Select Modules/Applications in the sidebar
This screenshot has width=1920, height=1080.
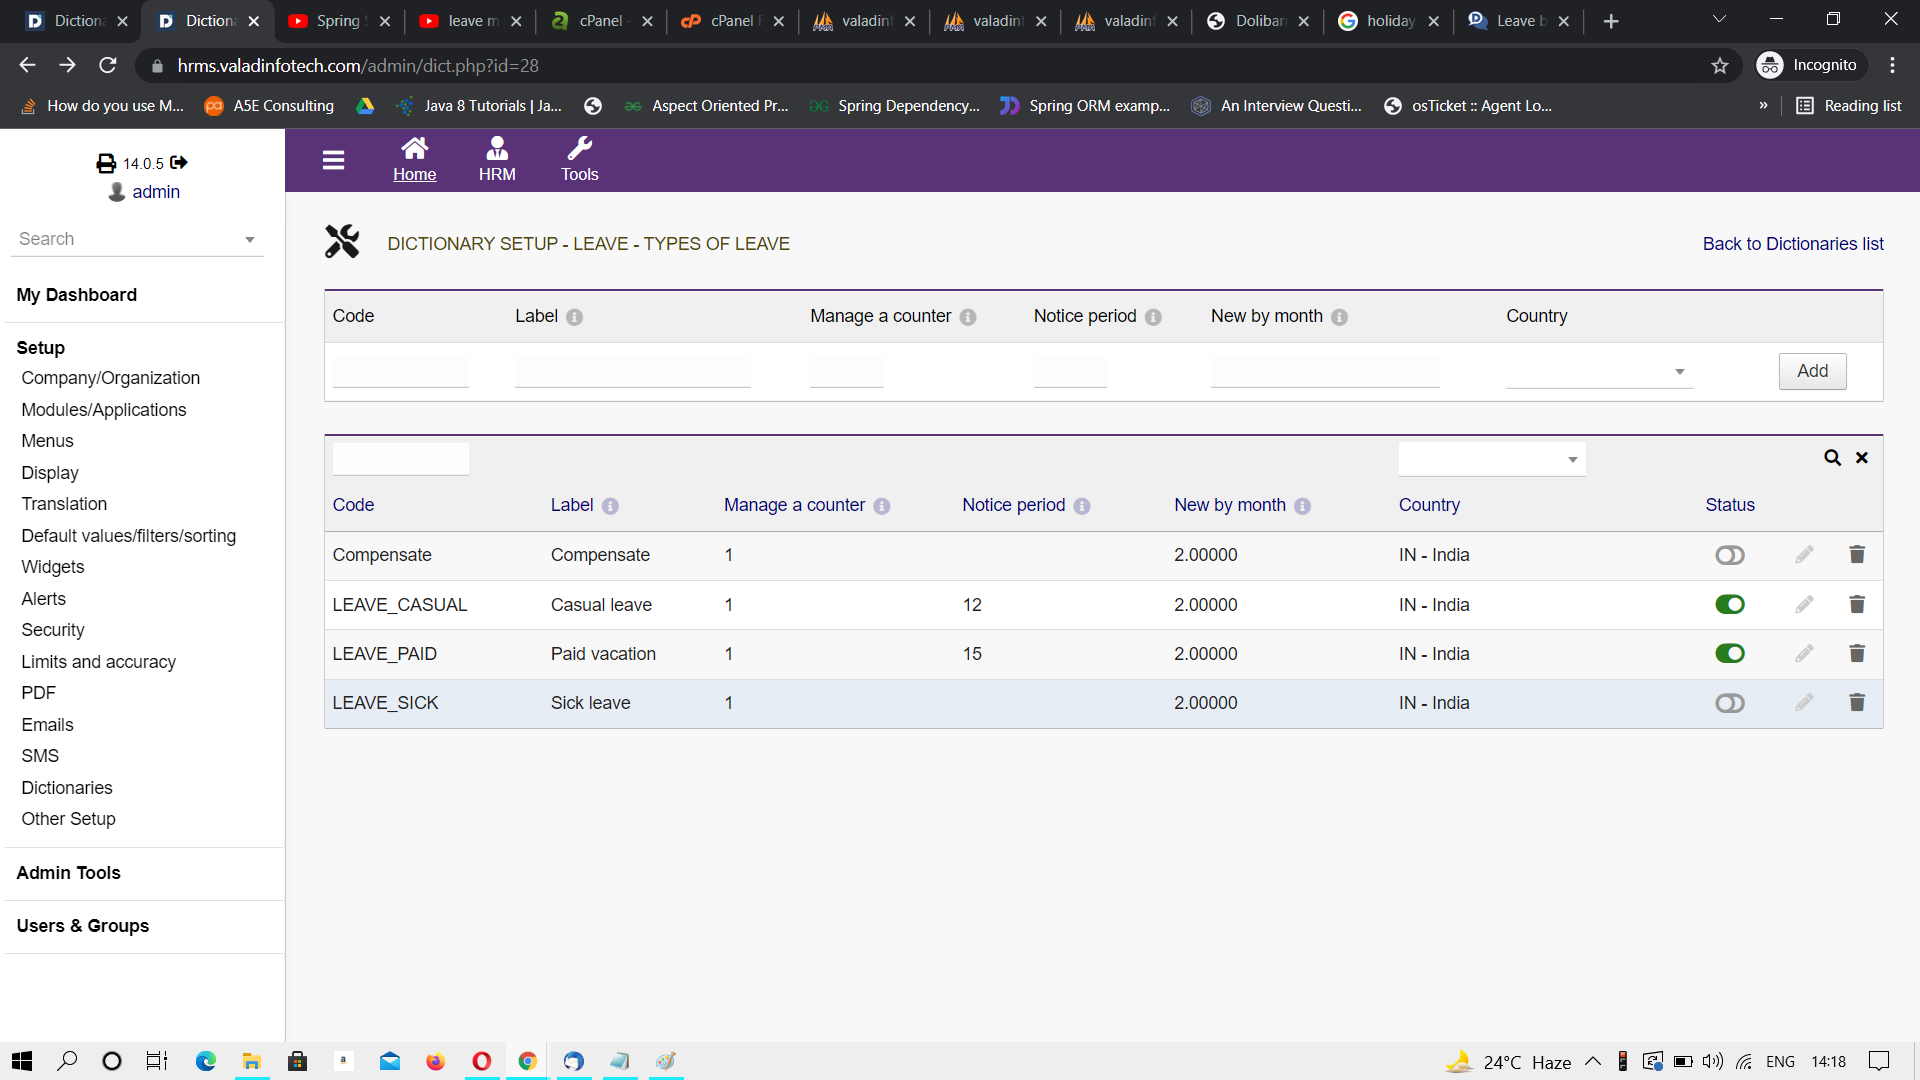click(x=104, y=410)
